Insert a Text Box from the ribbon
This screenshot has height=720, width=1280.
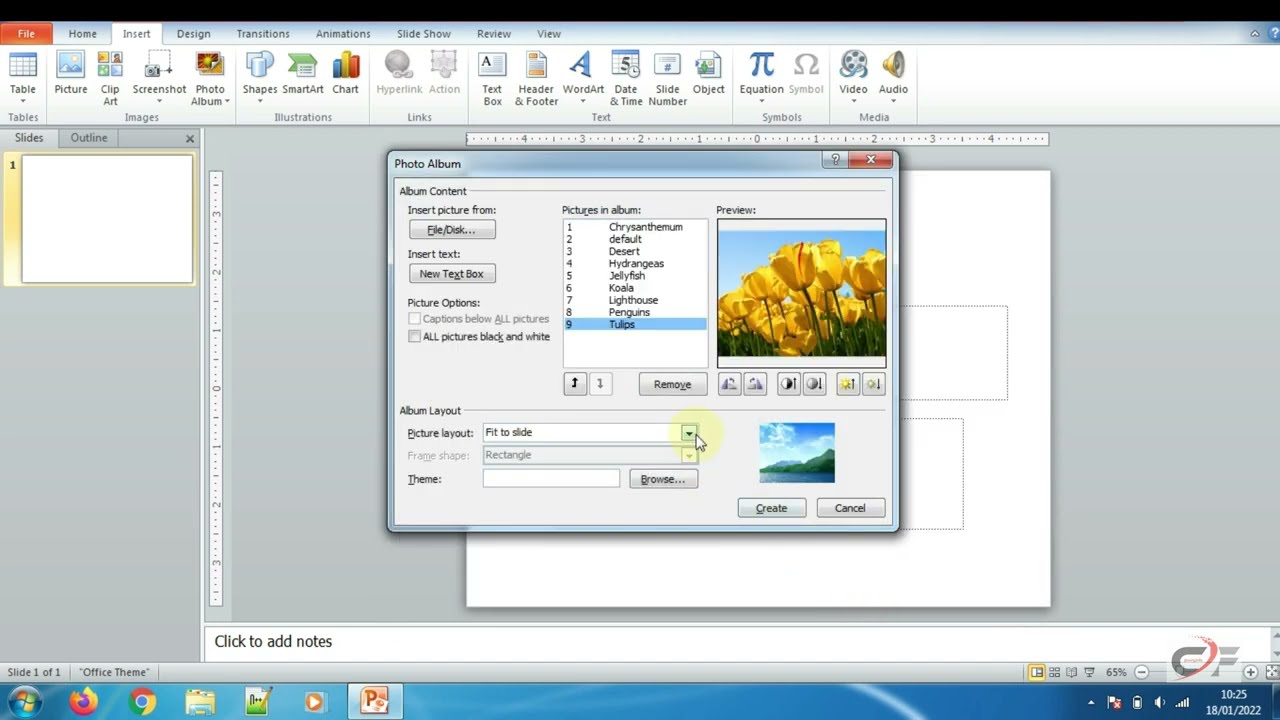click(492, 78)
